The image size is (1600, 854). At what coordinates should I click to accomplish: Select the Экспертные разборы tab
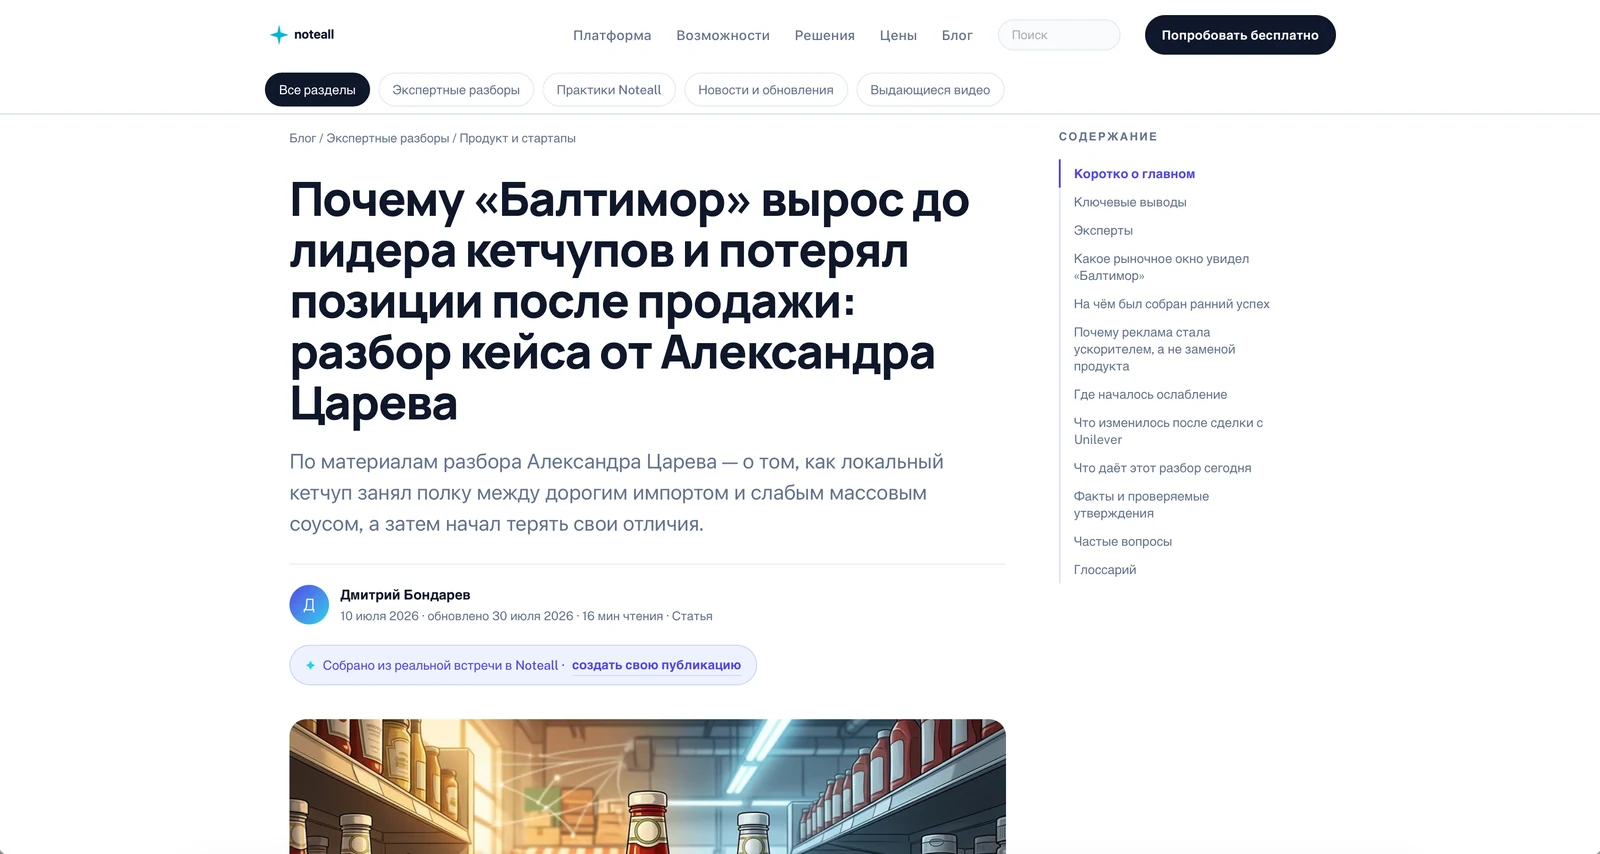(x=456, y=90)
